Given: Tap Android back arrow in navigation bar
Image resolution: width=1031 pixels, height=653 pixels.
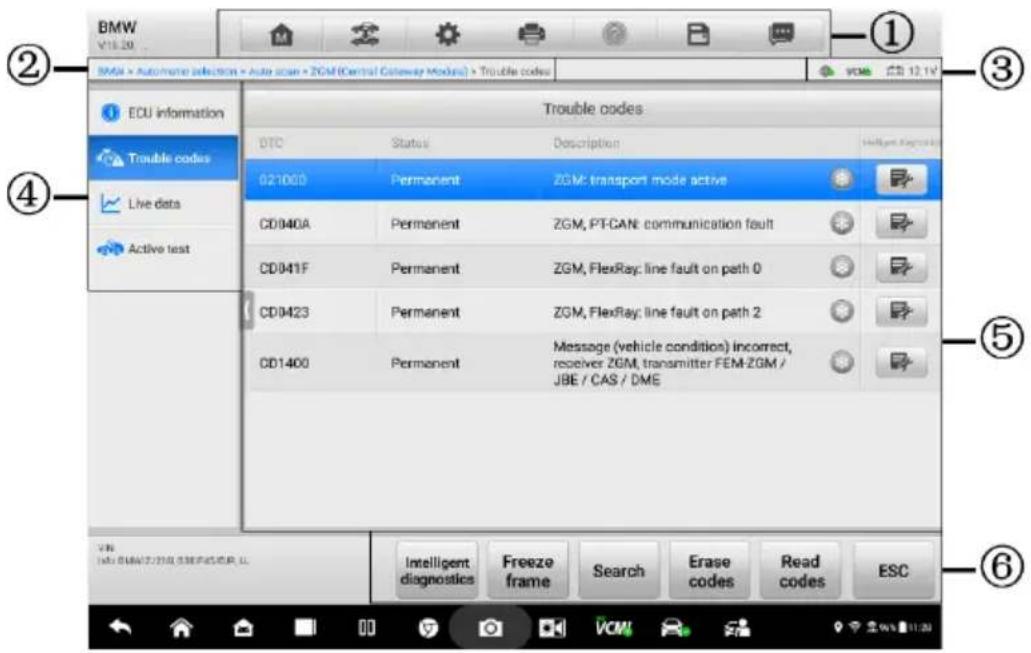Looking at the screenshot, I should coord(120,628).
